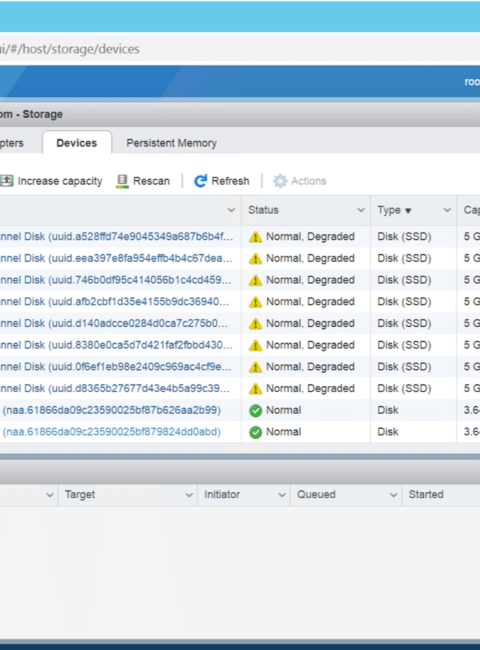Open the Queued column dropdown chevron
The width and height of the screenshot is (480, 650).
[393, 495]
